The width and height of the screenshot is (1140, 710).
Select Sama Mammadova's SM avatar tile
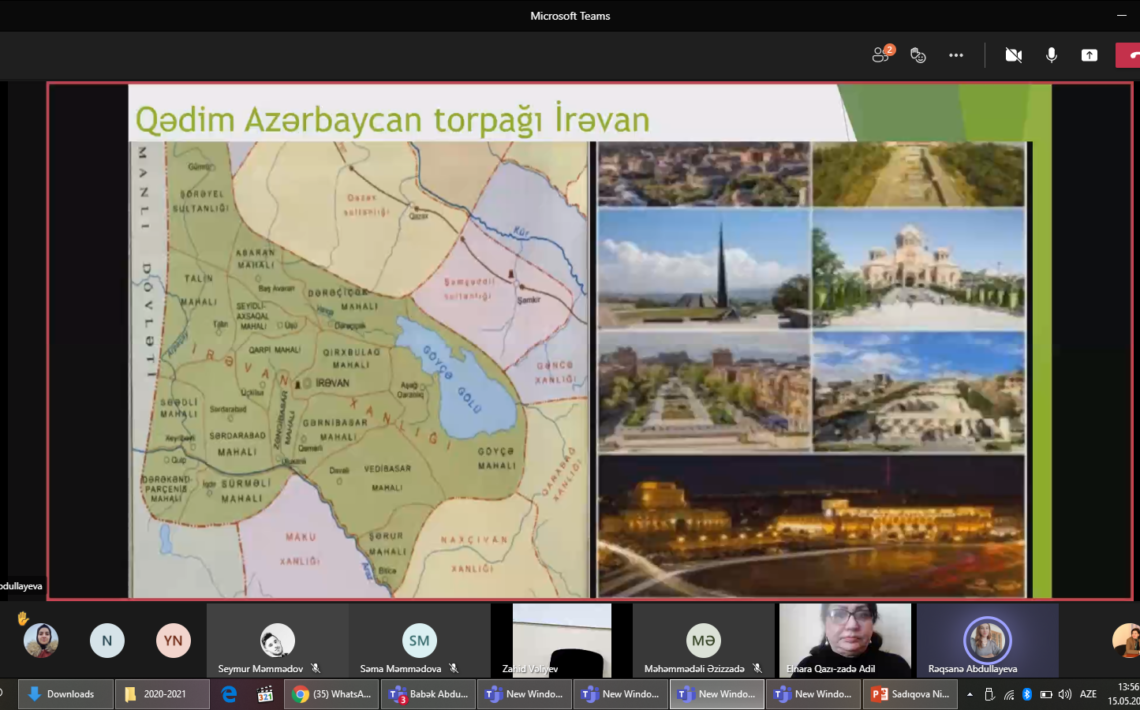(419, 641)
